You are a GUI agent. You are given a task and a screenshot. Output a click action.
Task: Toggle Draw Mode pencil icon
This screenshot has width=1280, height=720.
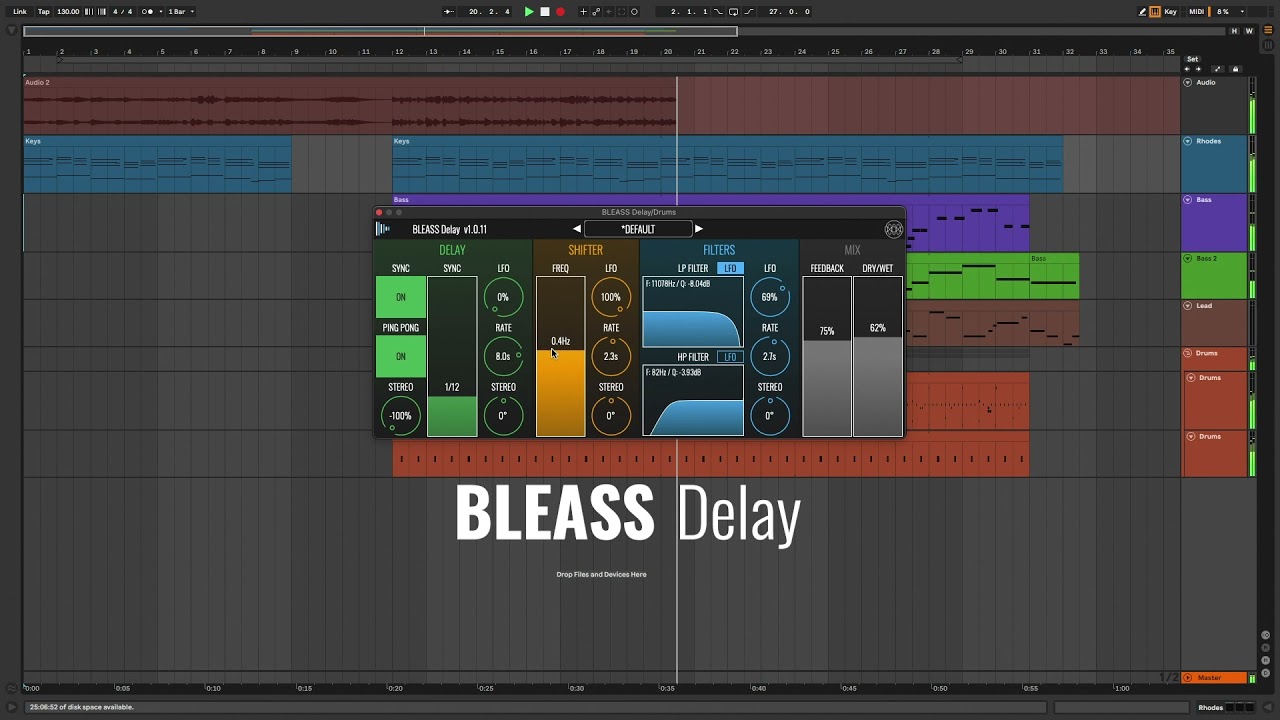(1142, 12)
